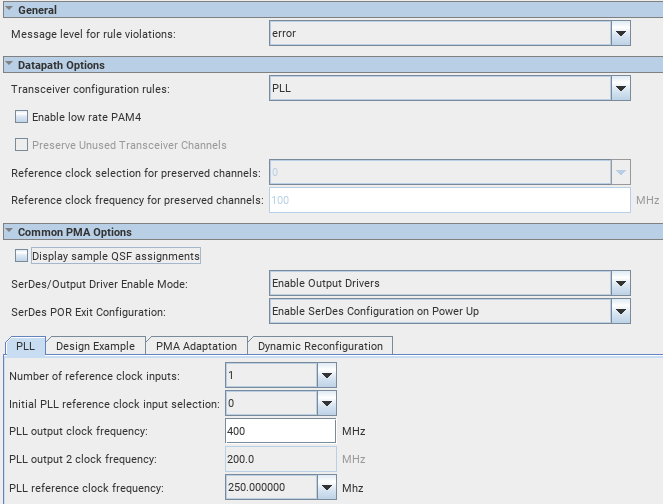Click the Datapath Options header label

click(61, 65)
